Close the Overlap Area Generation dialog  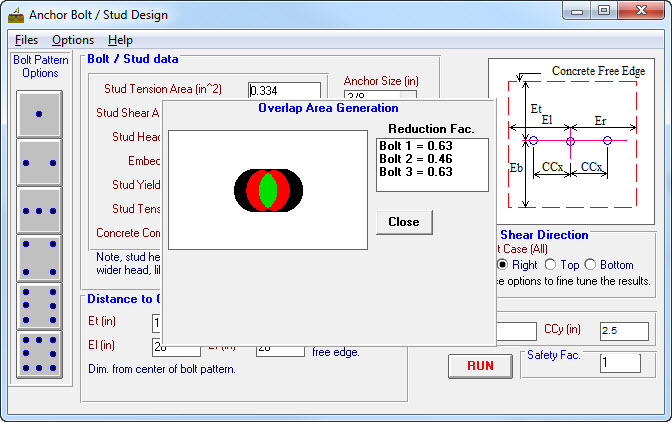tap(404, 222)
